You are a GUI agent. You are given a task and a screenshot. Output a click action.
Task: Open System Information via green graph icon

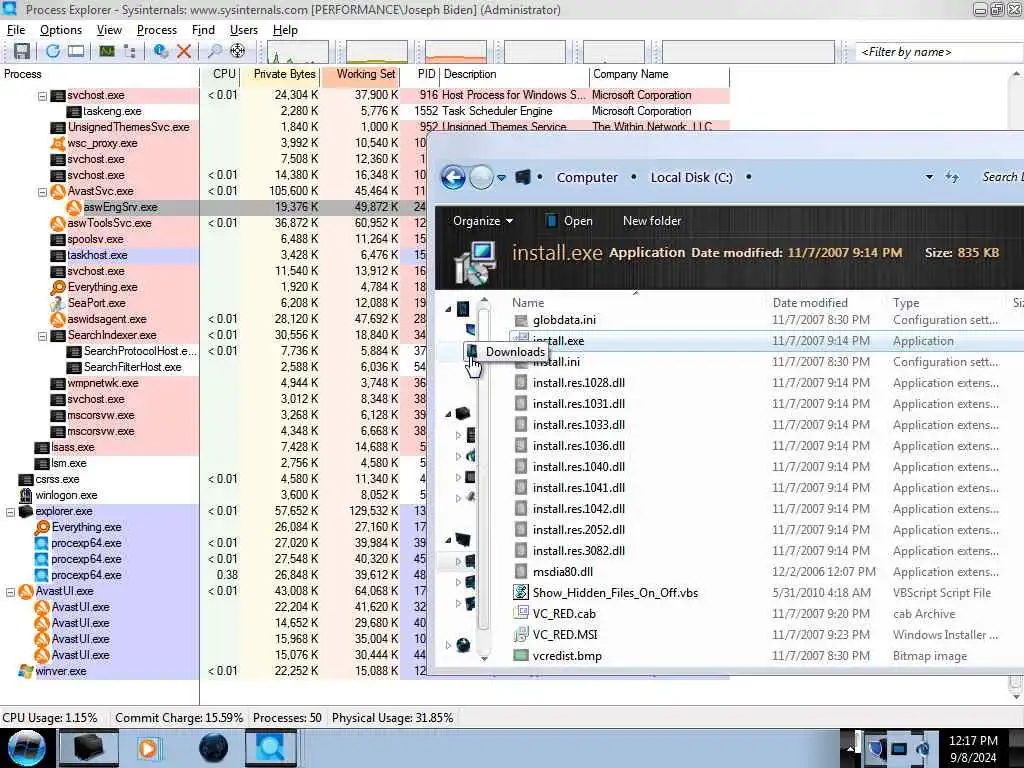(x=106, y=51)
